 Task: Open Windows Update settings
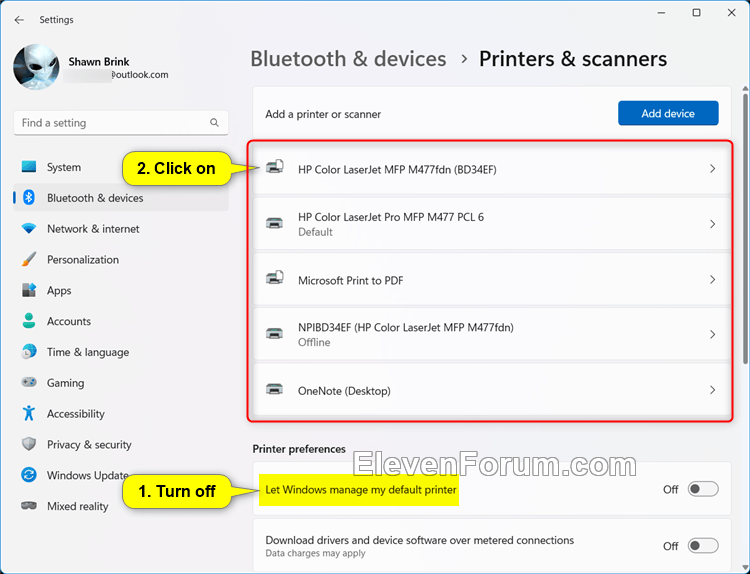121,475
